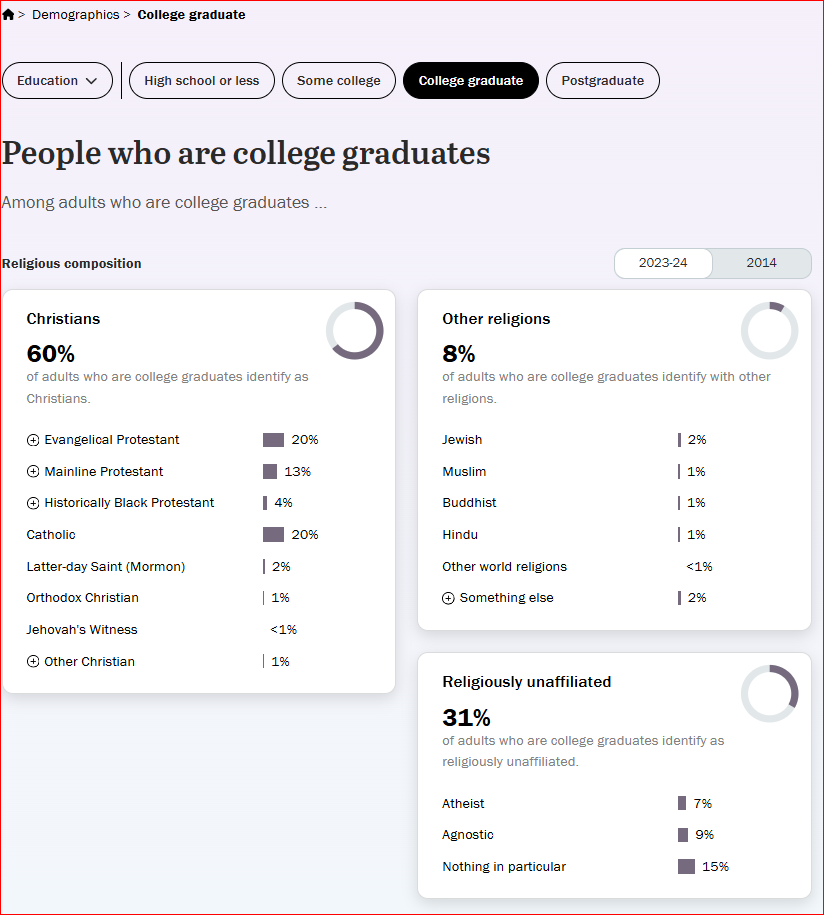The image size is (824, 915).
Task: Select the 2023-24 survey year
Action: [x=663, y=263]
